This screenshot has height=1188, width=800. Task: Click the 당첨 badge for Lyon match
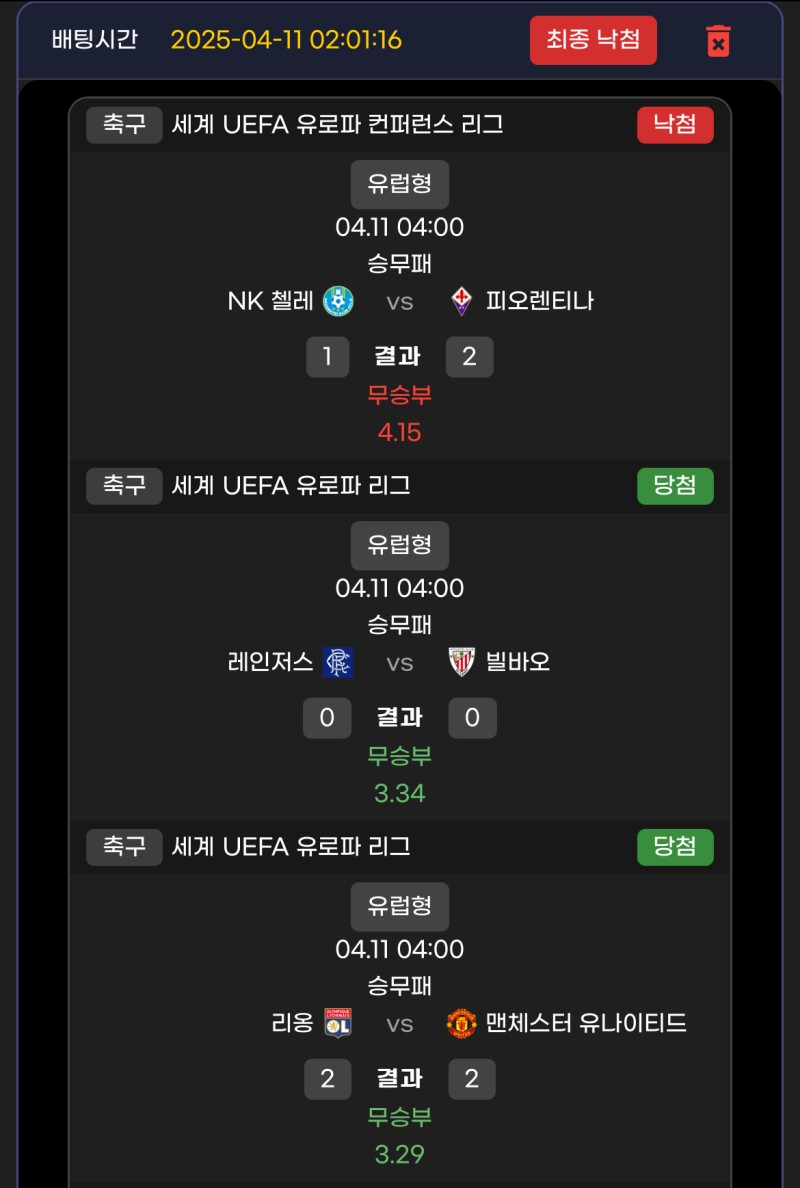pos(675,847)
